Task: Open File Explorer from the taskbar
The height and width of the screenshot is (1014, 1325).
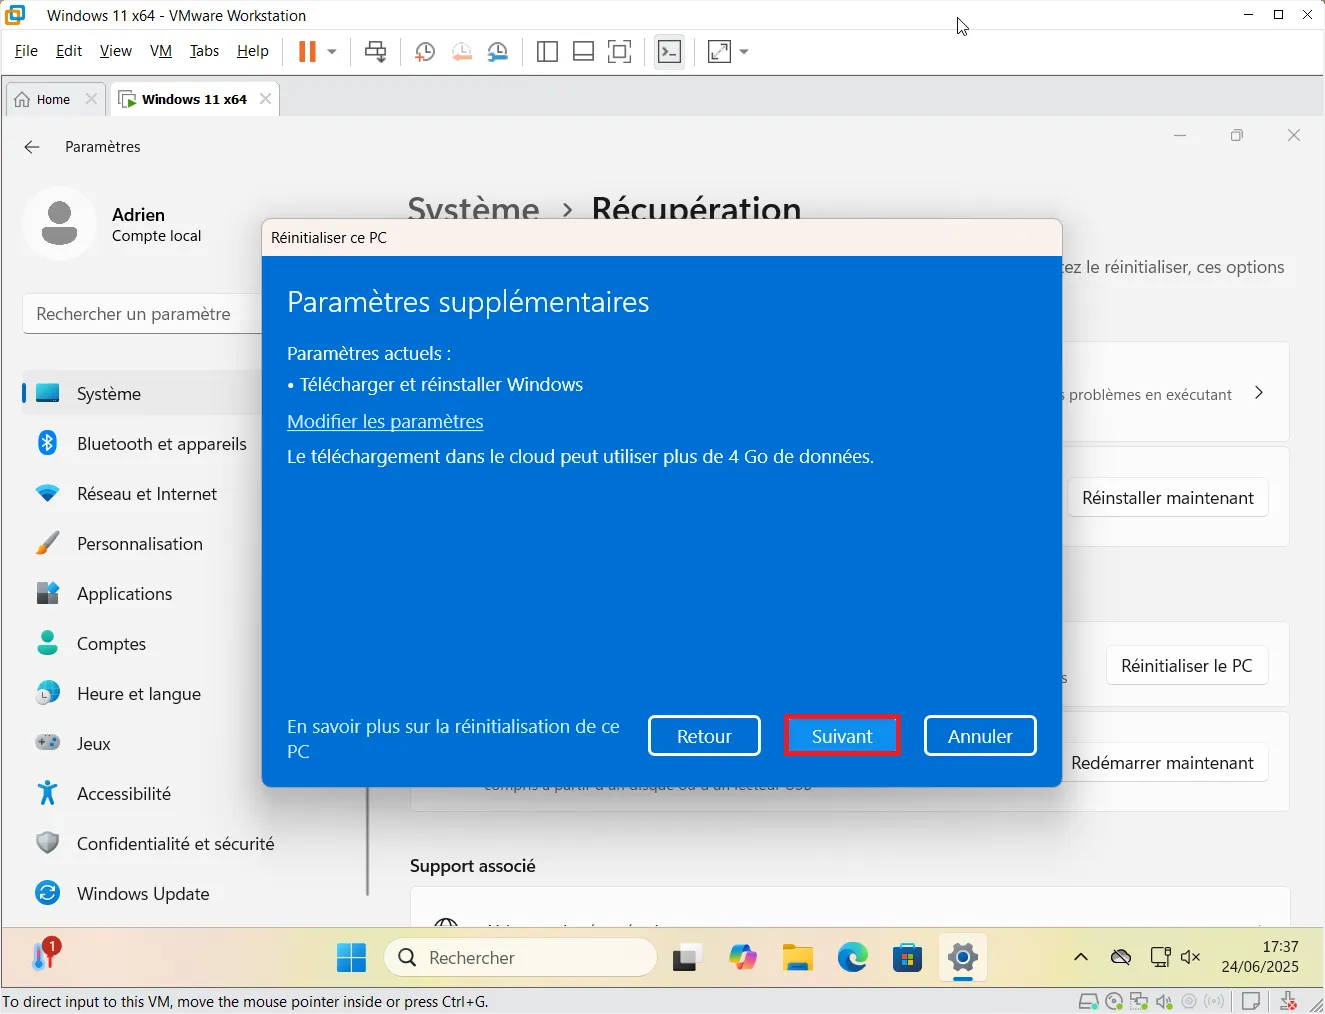Action: click(797, 958)
